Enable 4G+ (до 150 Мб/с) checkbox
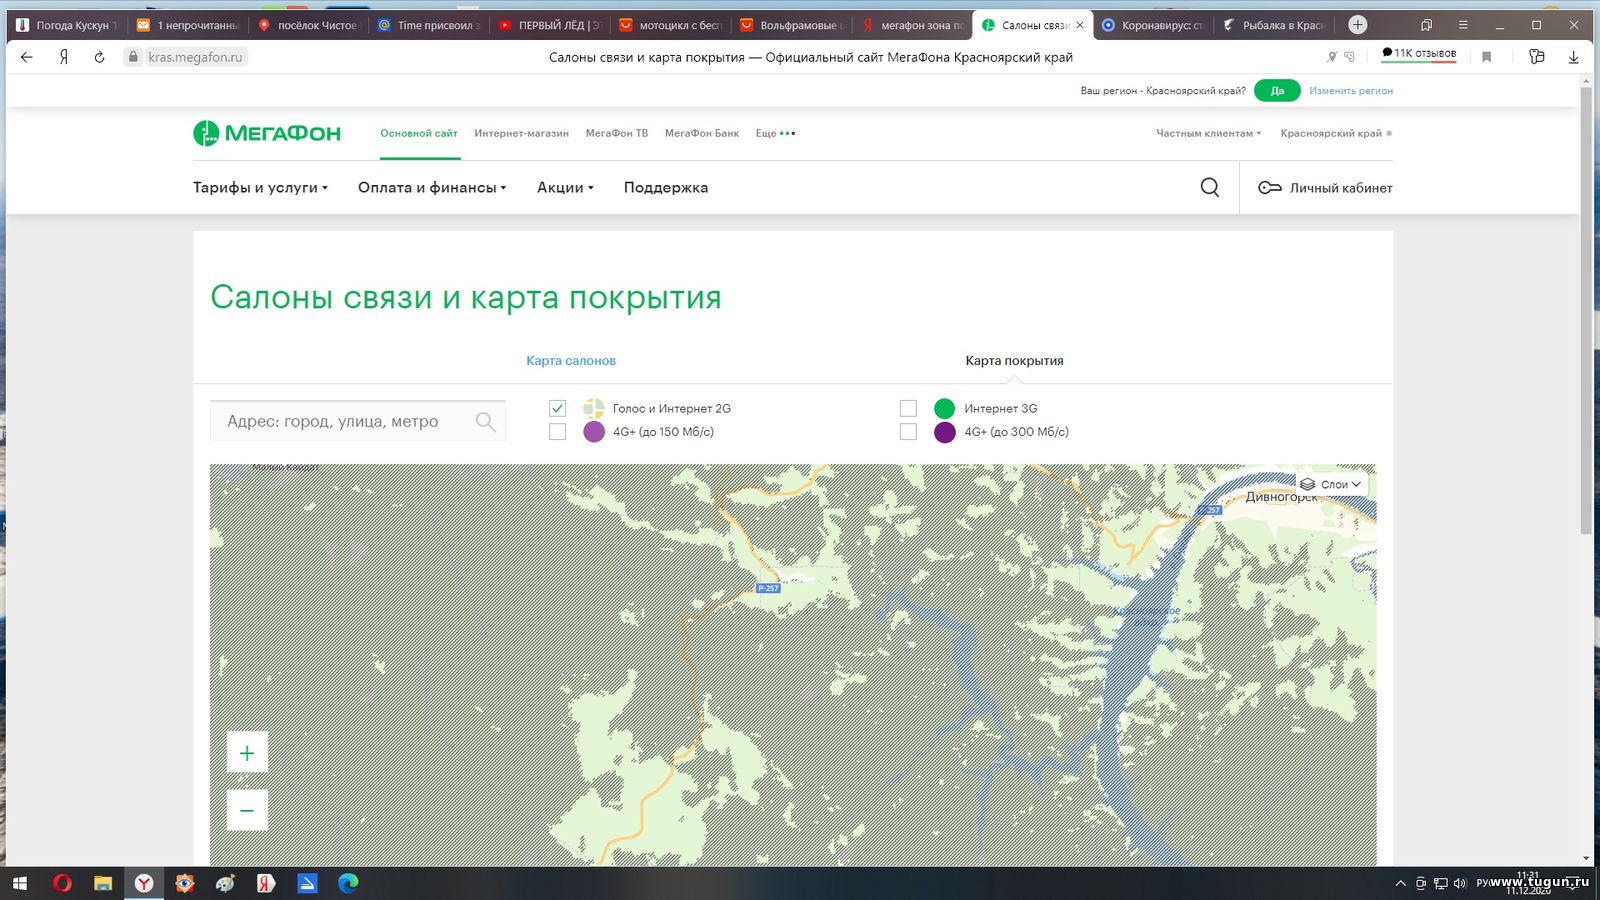The height and width of the screenshot is (900, 1600). tap(557, 432)
